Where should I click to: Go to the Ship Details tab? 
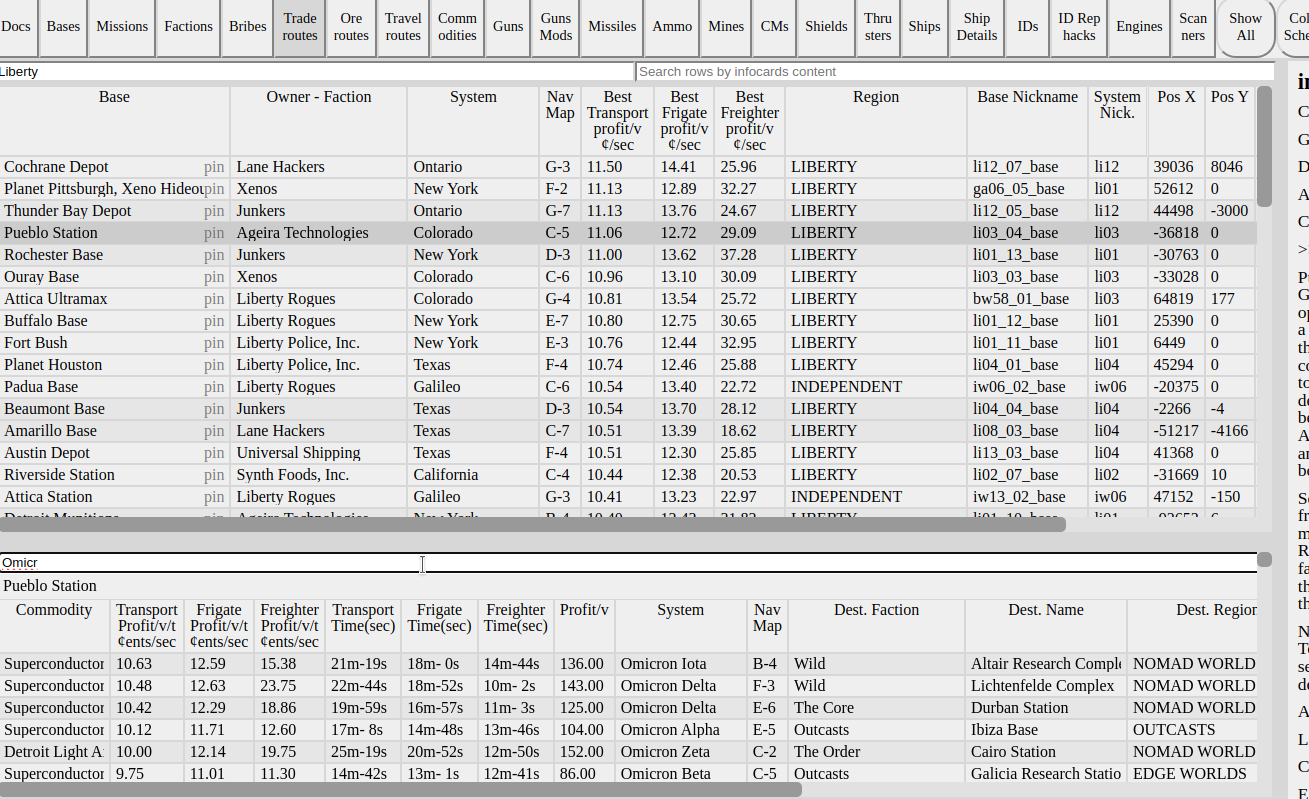click(976, 27)
